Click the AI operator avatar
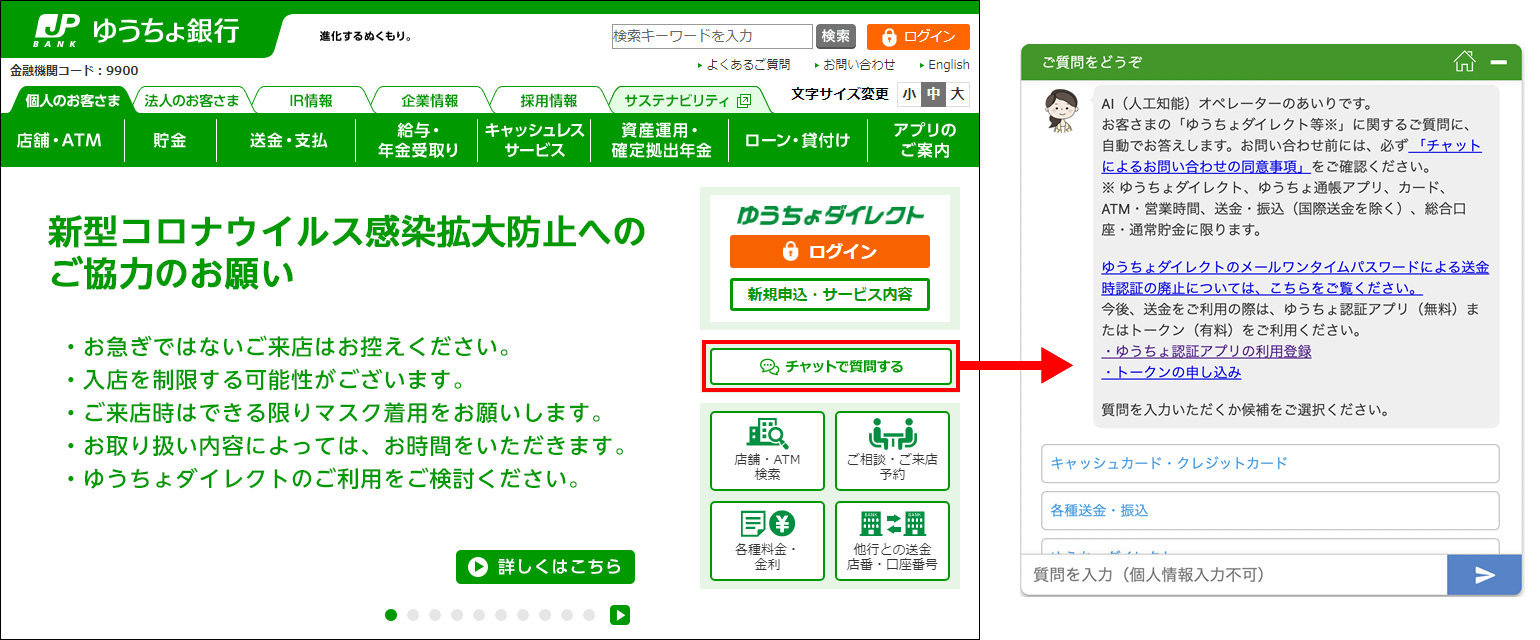The image size is (1540, 640). coord(1061,110)
